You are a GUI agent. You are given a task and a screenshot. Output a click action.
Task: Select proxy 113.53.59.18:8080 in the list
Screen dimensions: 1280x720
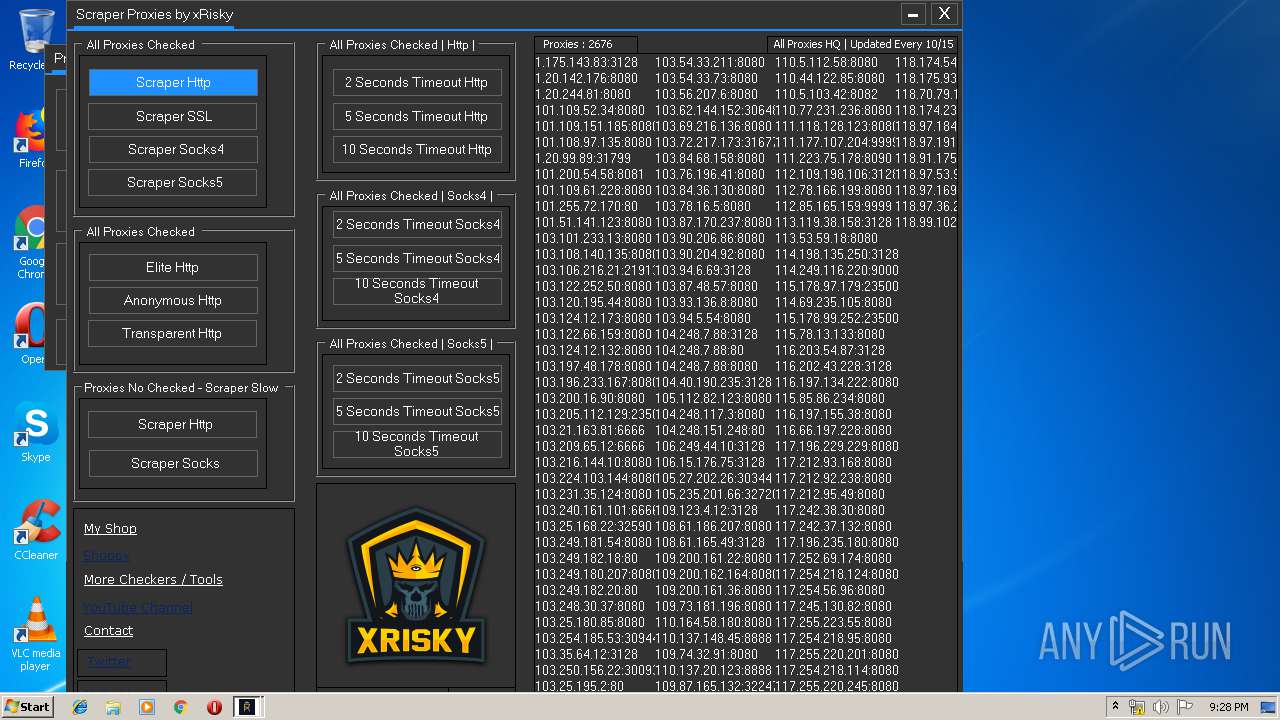(x=826, y=238)
